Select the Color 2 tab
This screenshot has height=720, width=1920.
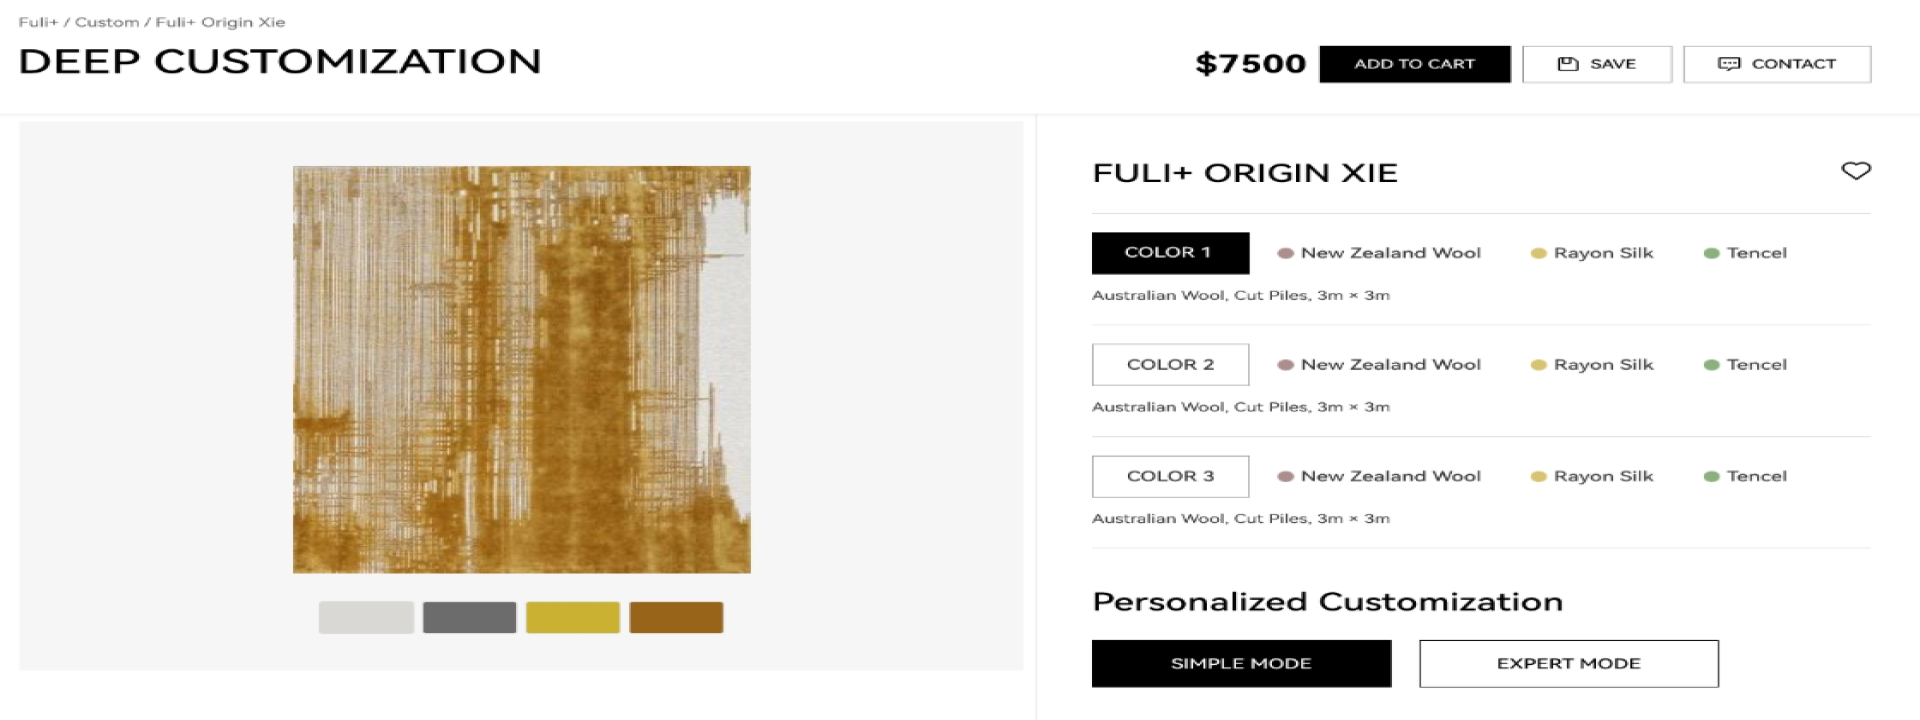coord(1170,365)
